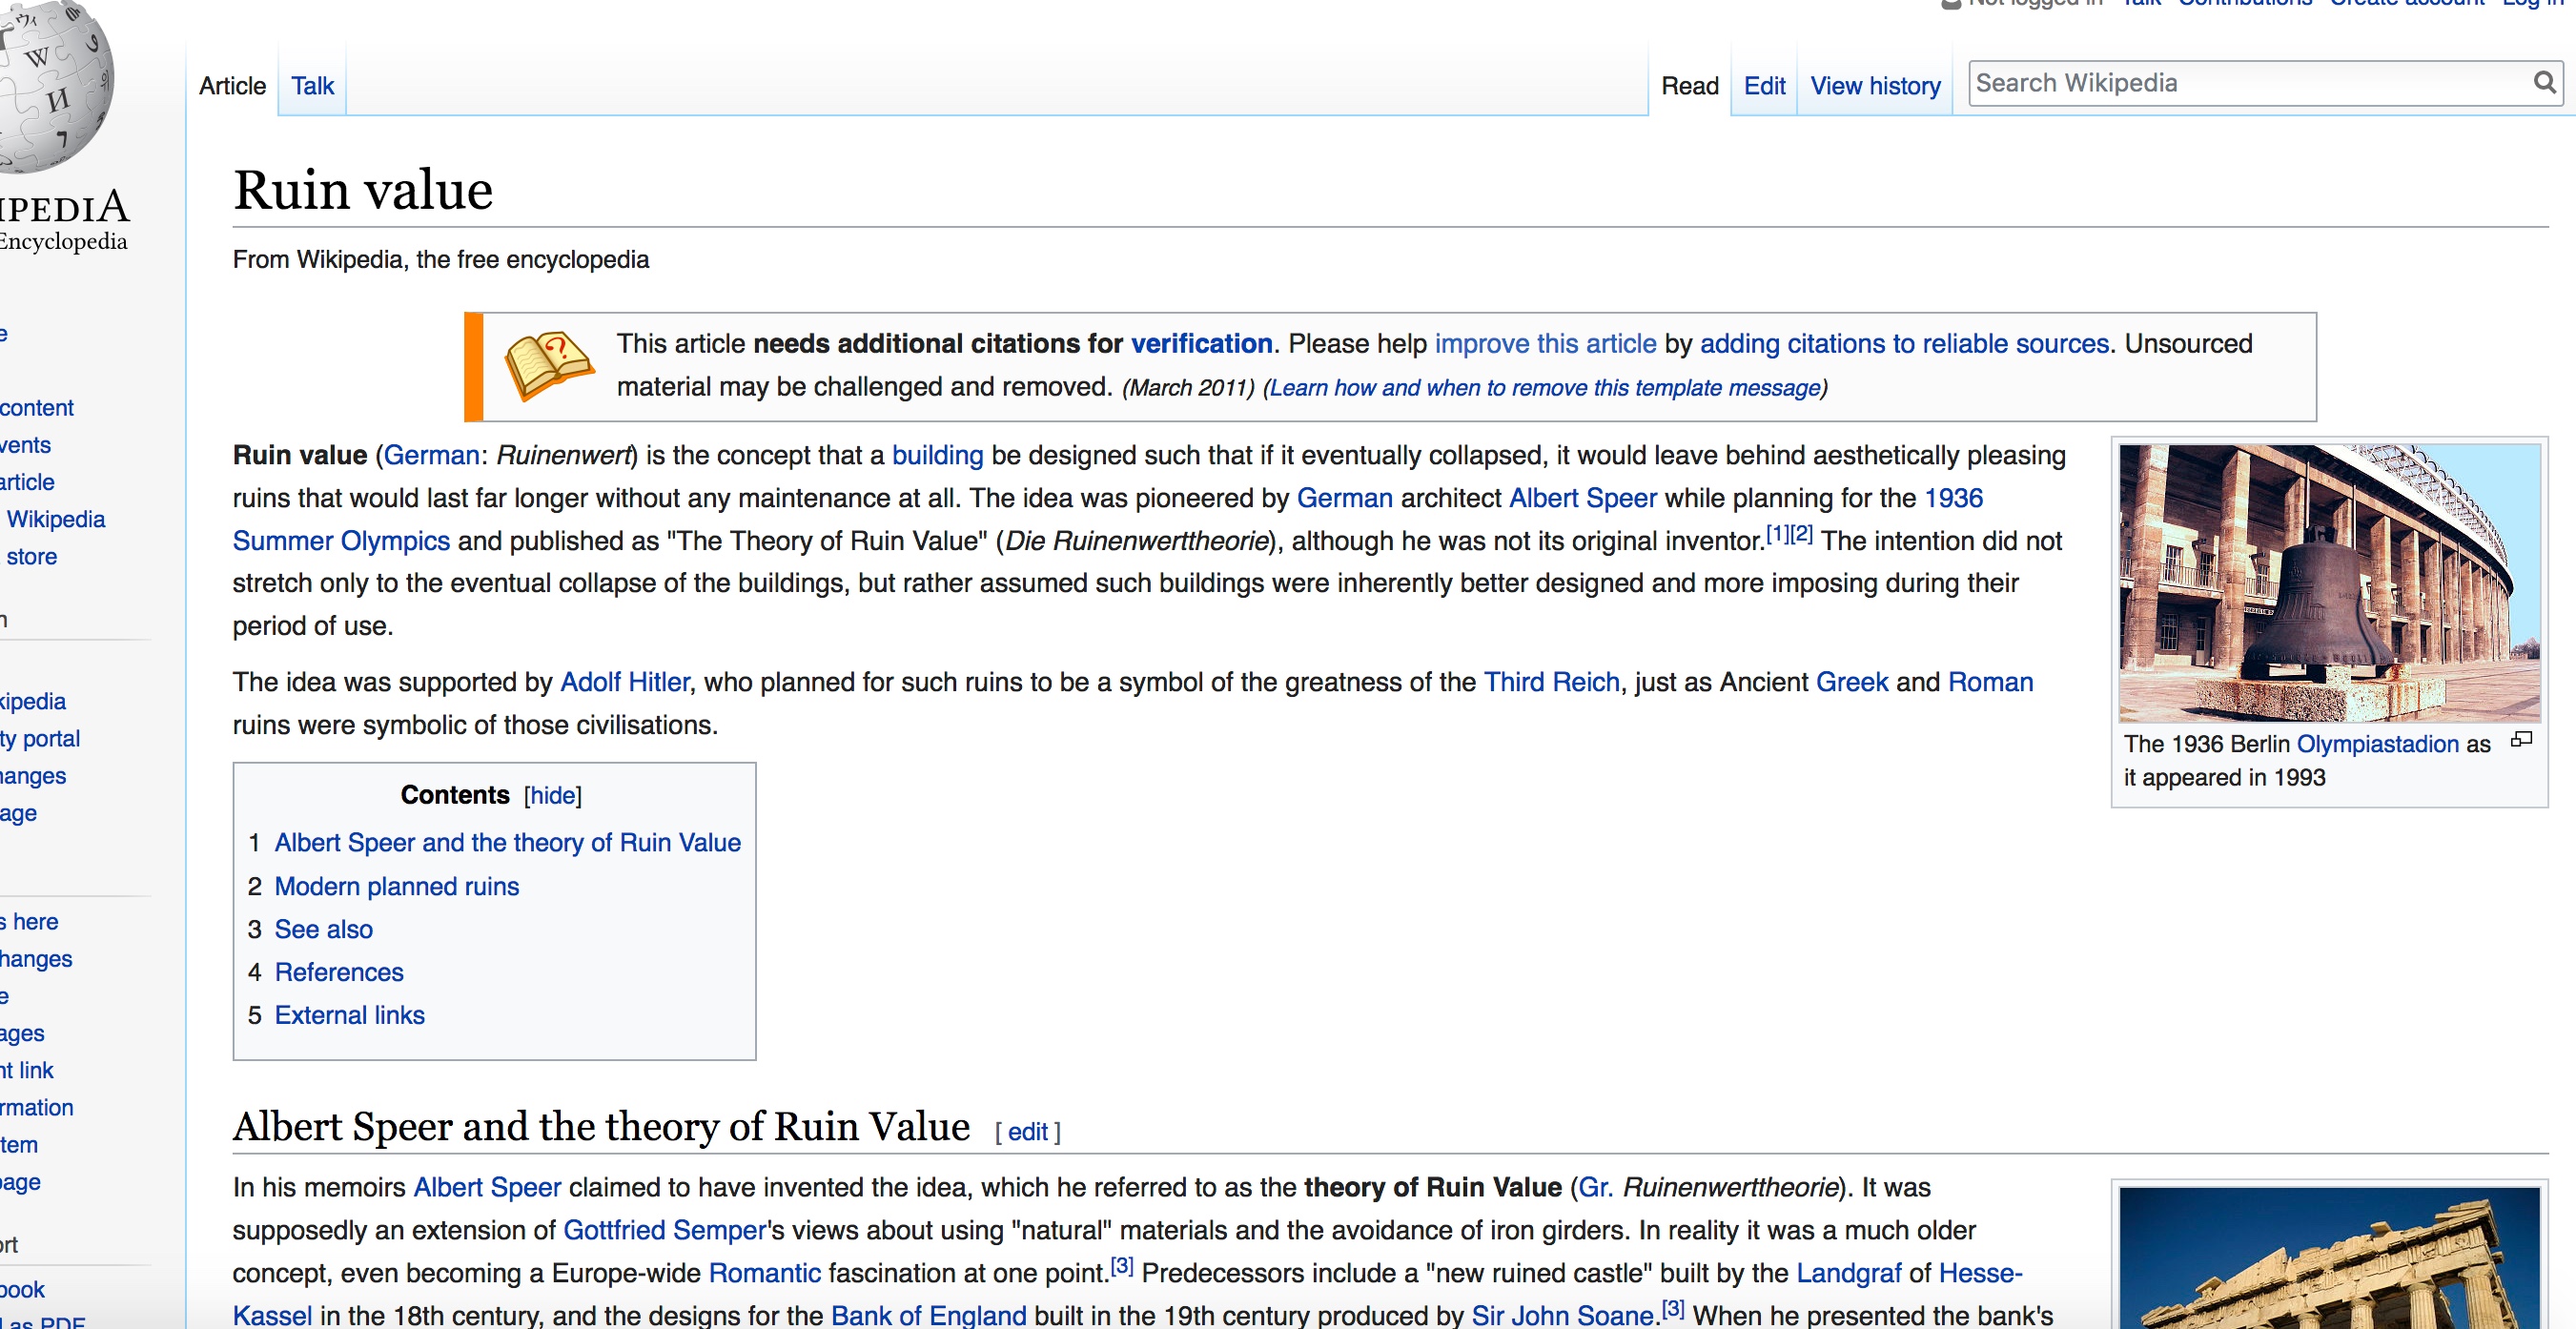Edit the Albert Speer section
Image resolution: width=2576 pixels, height=1329 pixels.
click(1027, 1132)
